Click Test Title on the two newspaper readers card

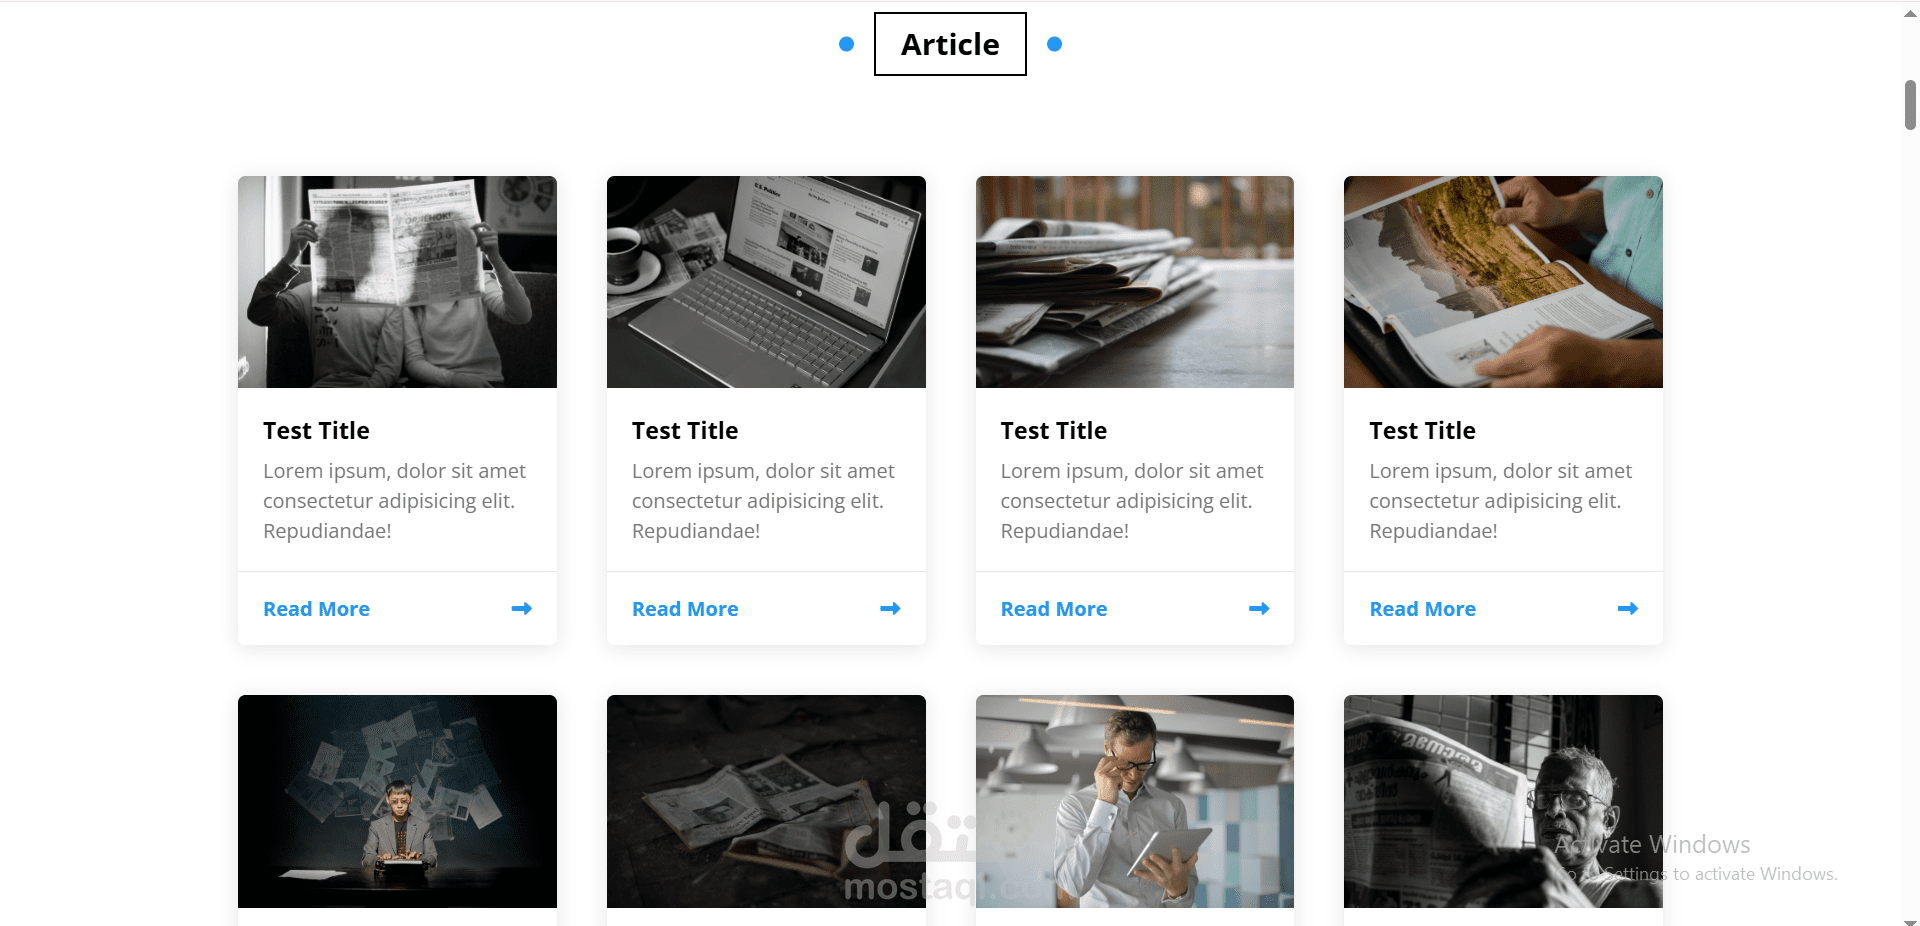click(x=316, y=431)
